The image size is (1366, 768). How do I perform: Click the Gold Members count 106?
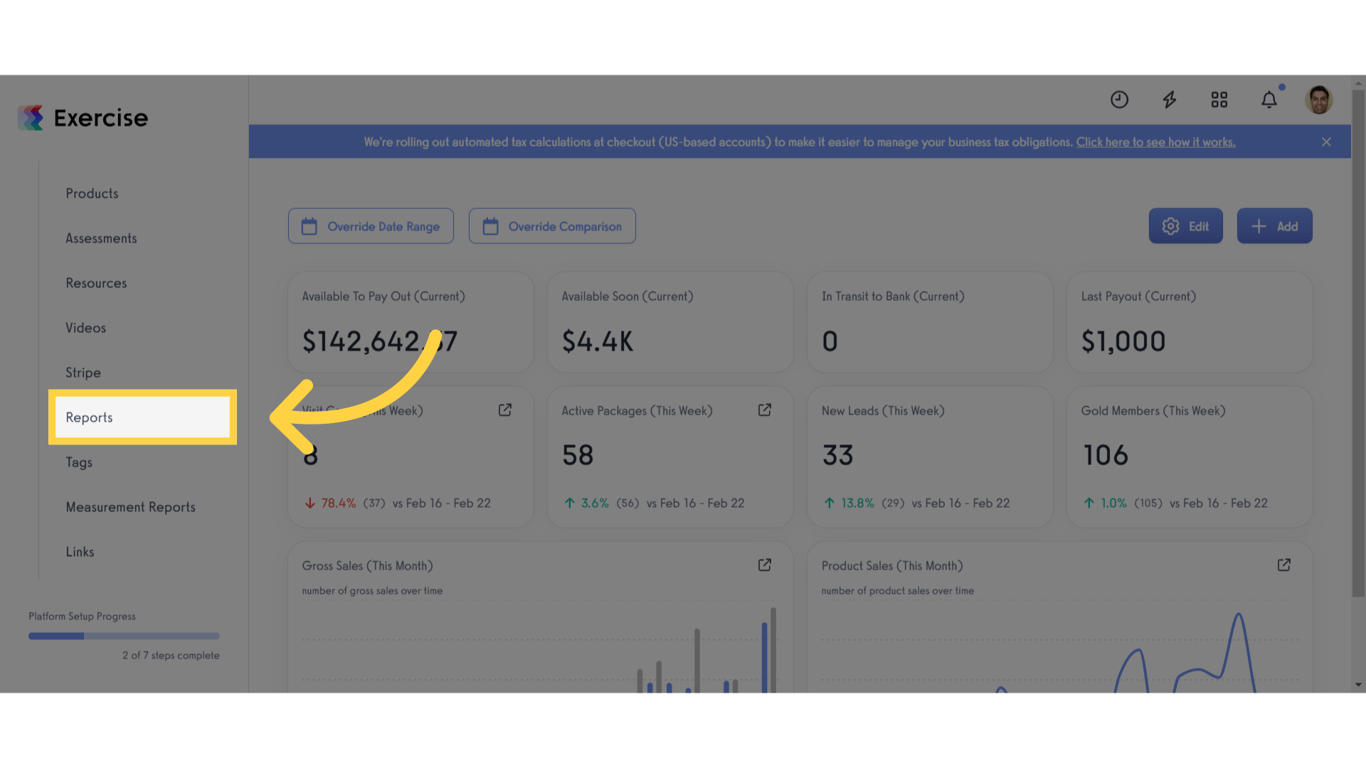1105,455
